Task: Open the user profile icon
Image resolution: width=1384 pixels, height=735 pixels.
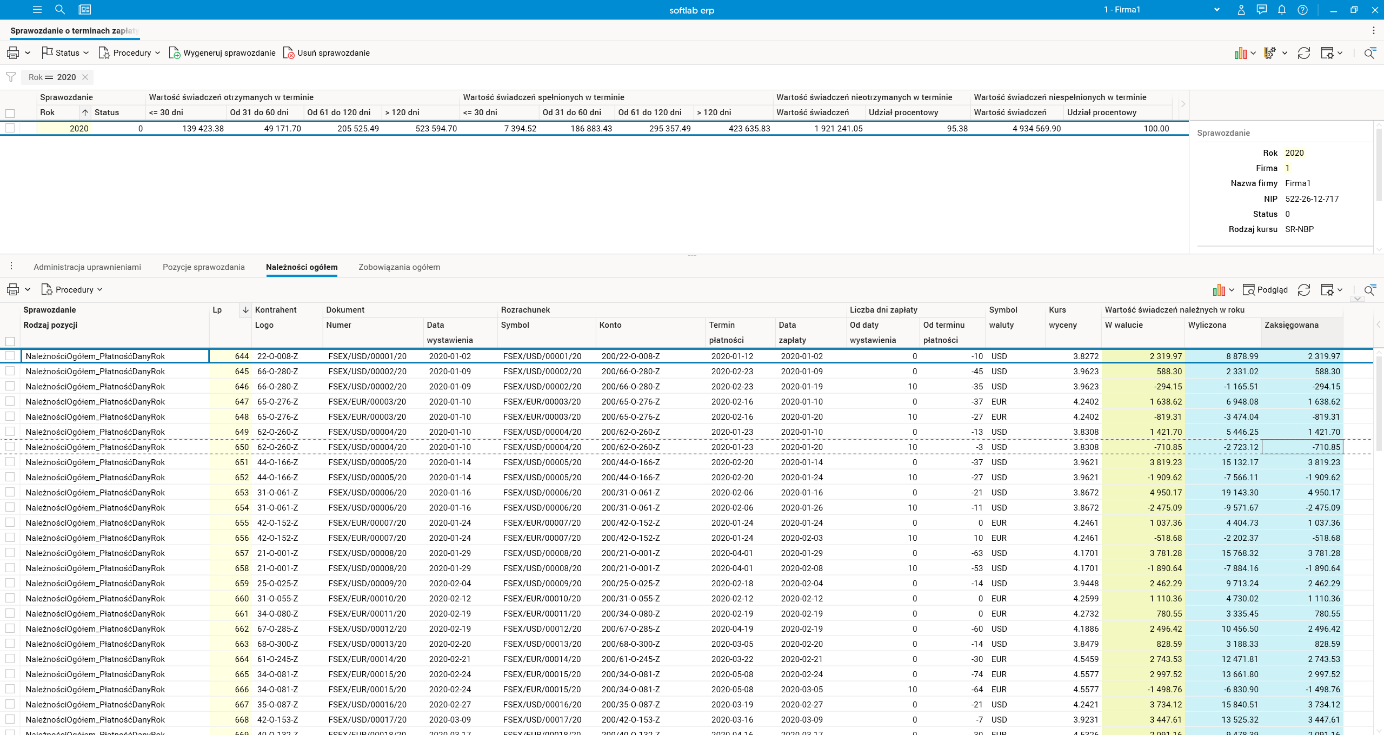Action: [1241, 9]
